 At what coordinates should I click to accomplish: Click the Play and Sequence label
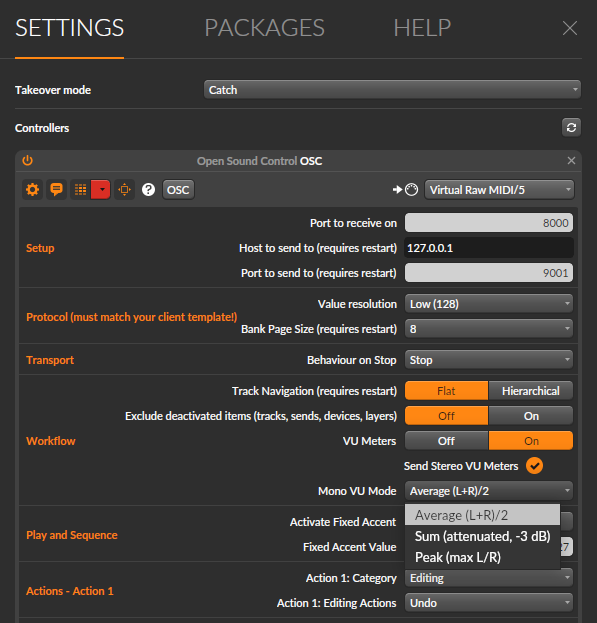(71, 535)
